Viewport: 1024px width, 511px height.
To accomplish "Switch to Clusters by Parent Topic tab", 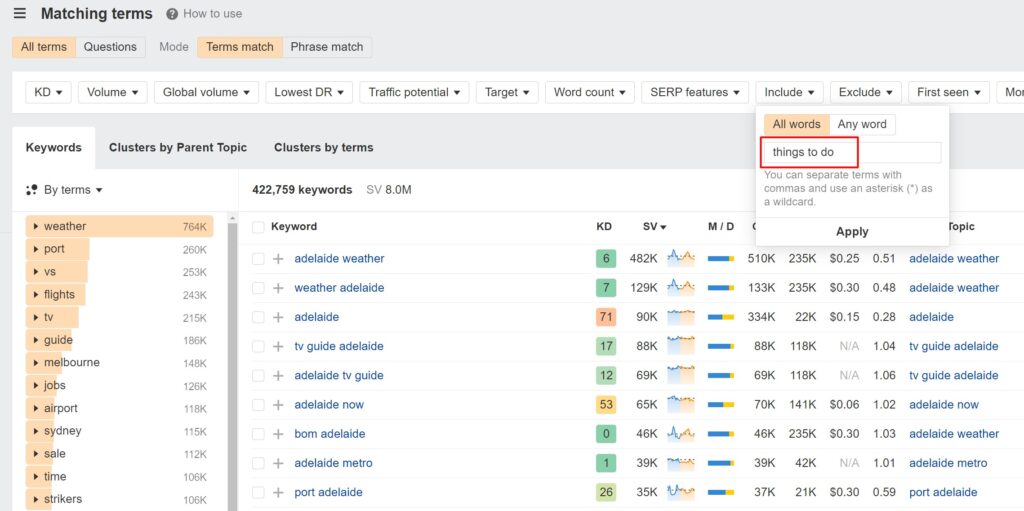I will [x=178, y=148].
